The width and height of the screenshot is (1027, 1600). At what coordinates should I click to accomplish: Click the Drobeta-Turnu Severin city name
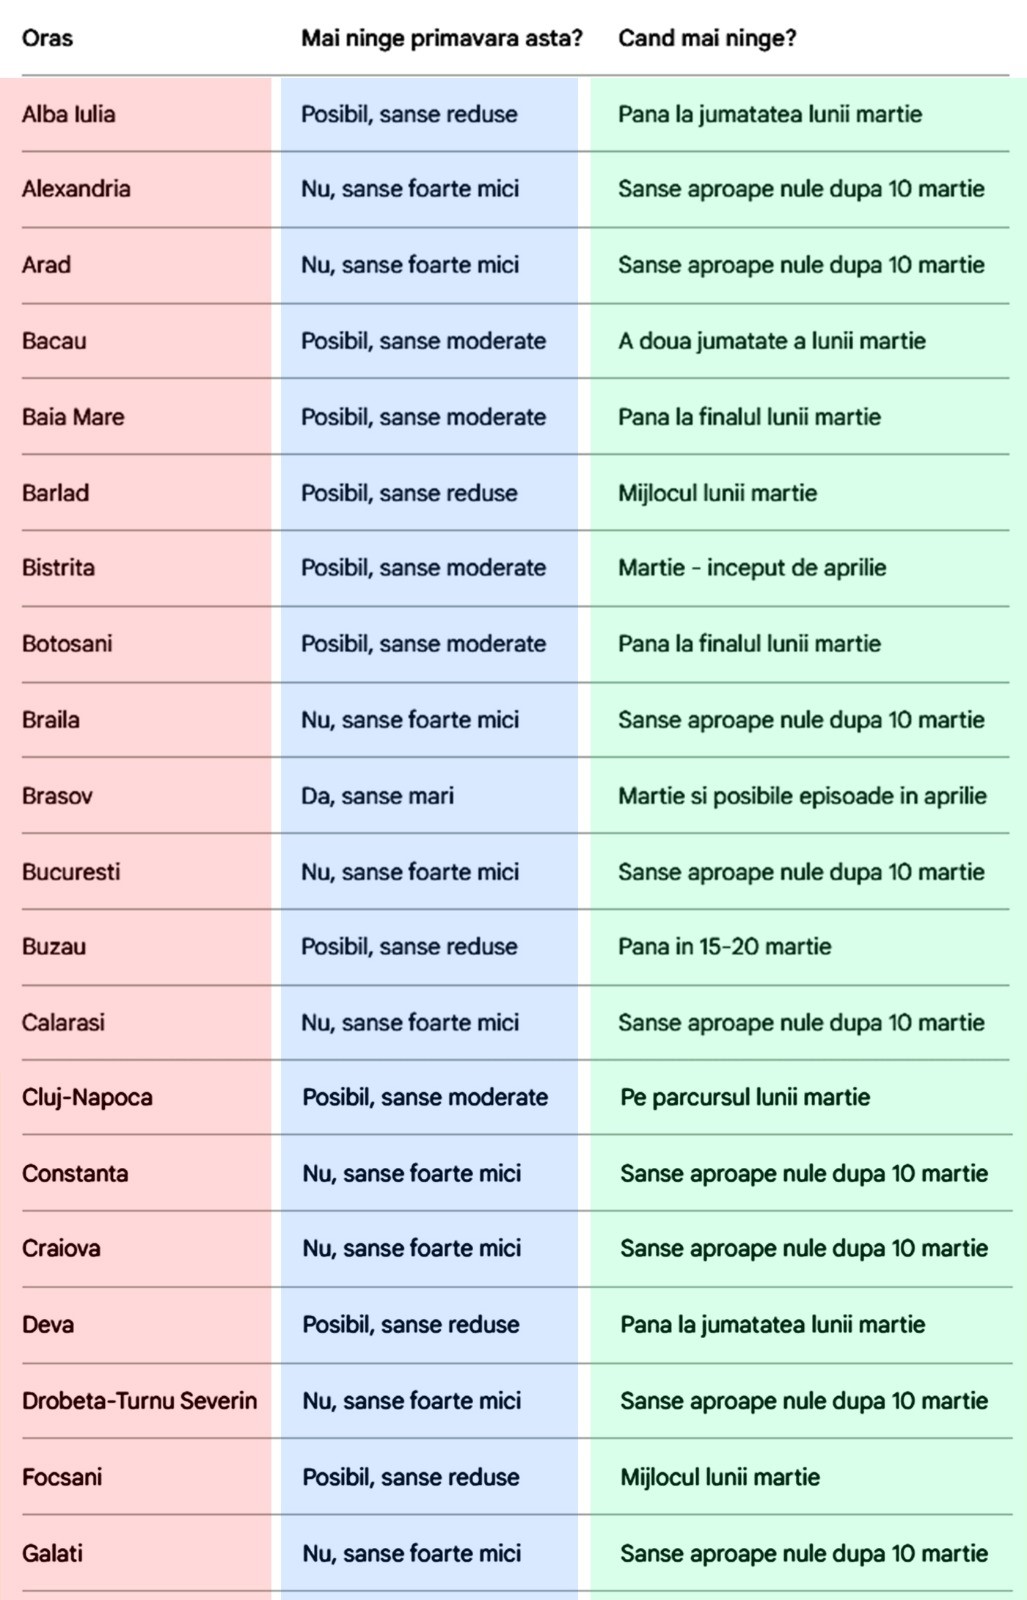[x=139, y=1400]
